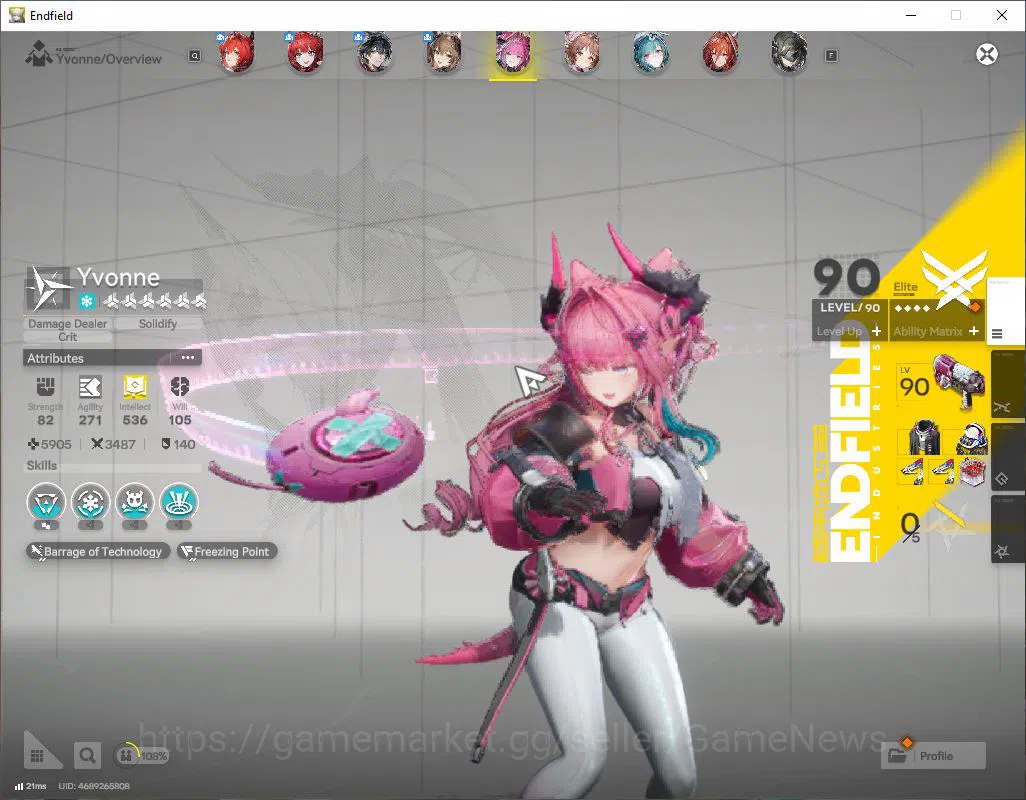This screenshot has width=1026, height=800.
Task: Close the character overview with X icon
Action: [x=987, y=54]
